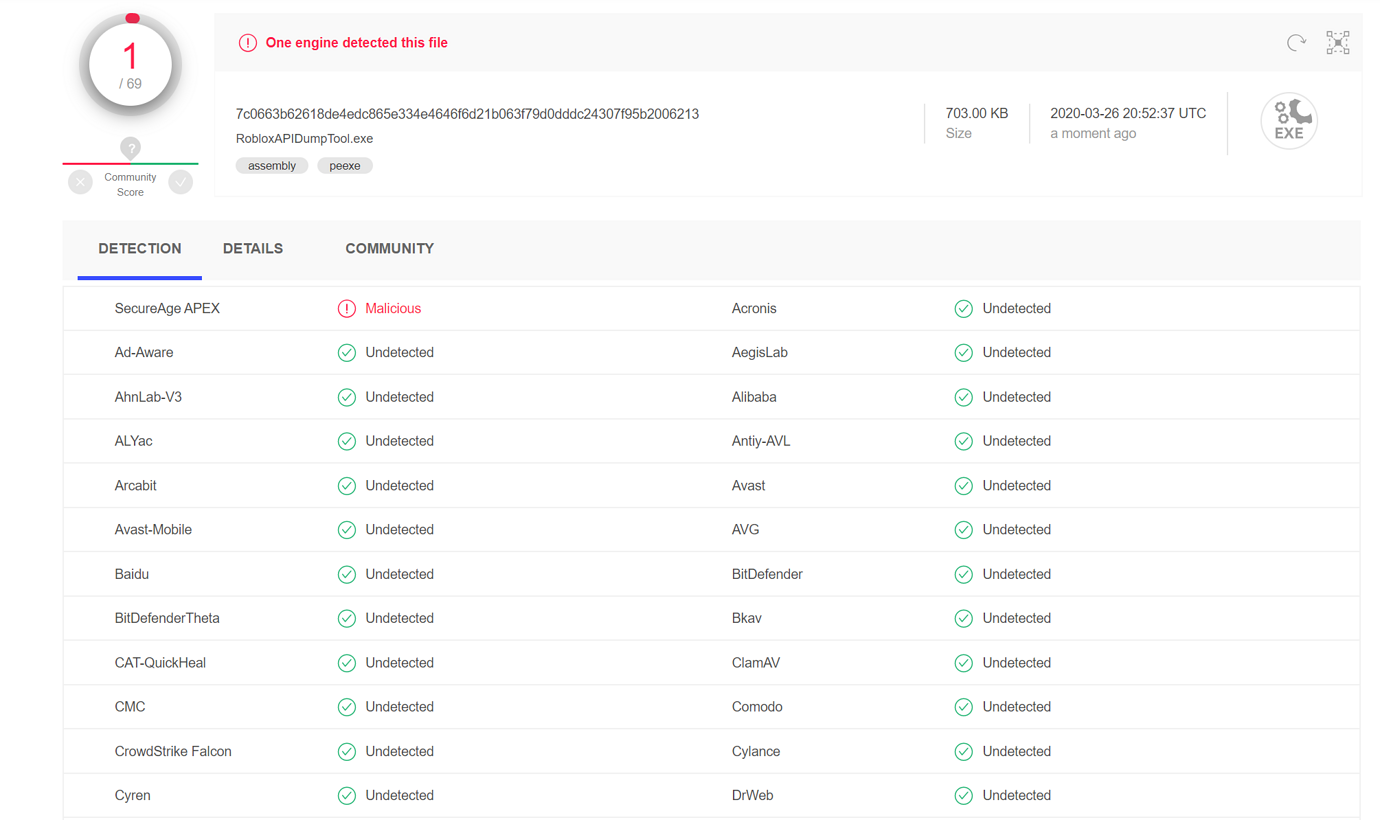Viewport: 1380px width, 820px height.
Task: Open the peexe tag
Action: pos(345,165)
